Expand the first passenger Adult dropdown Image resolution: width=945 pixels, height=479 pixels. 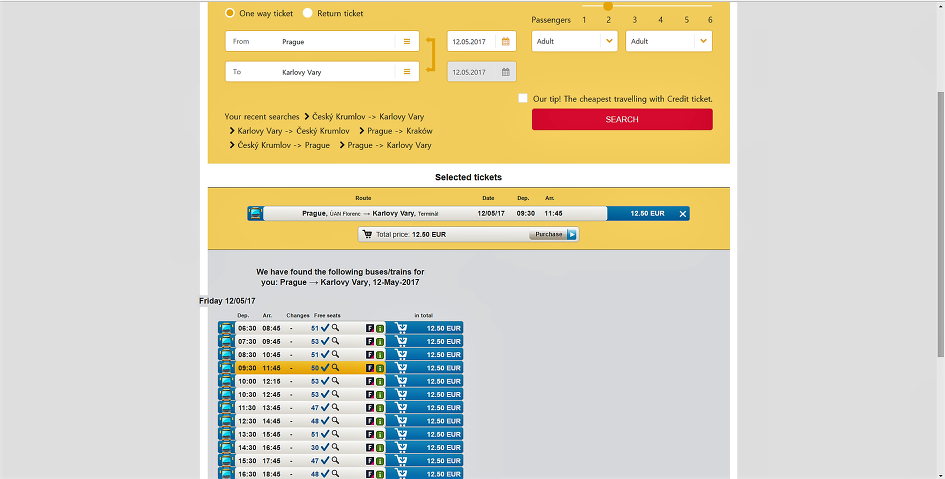click(574, 41)
